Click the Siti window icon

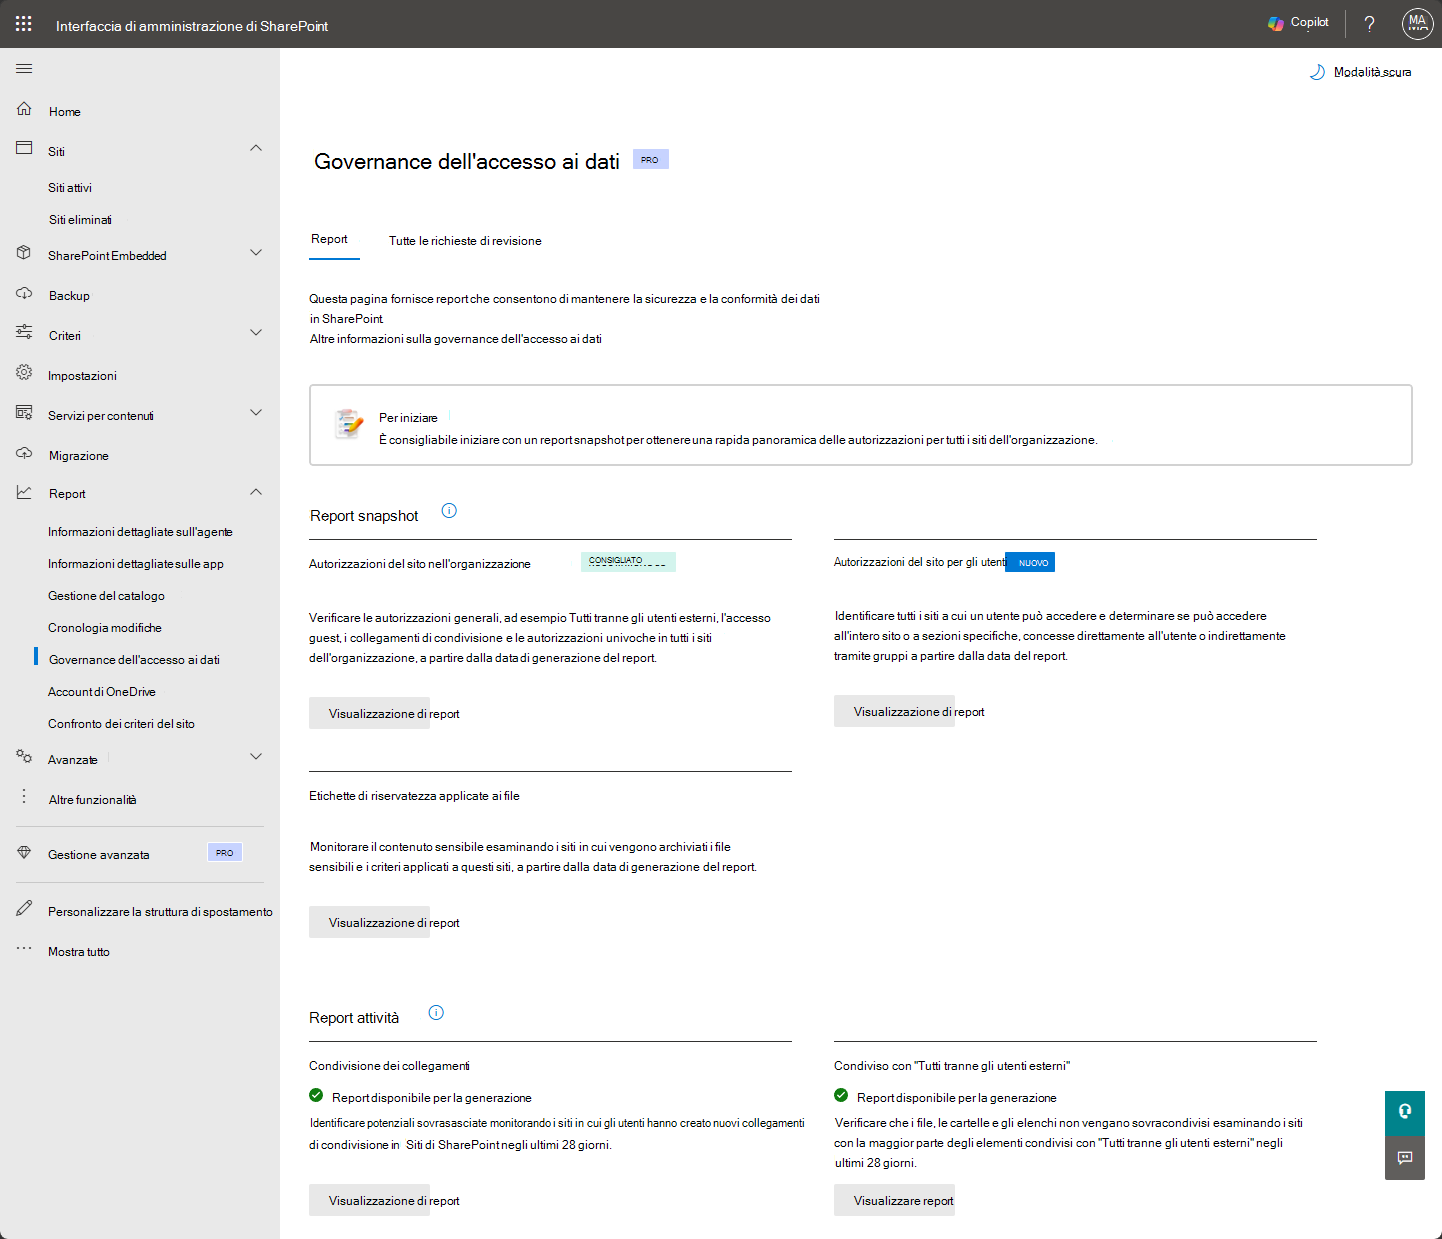(x=24, y=148)
